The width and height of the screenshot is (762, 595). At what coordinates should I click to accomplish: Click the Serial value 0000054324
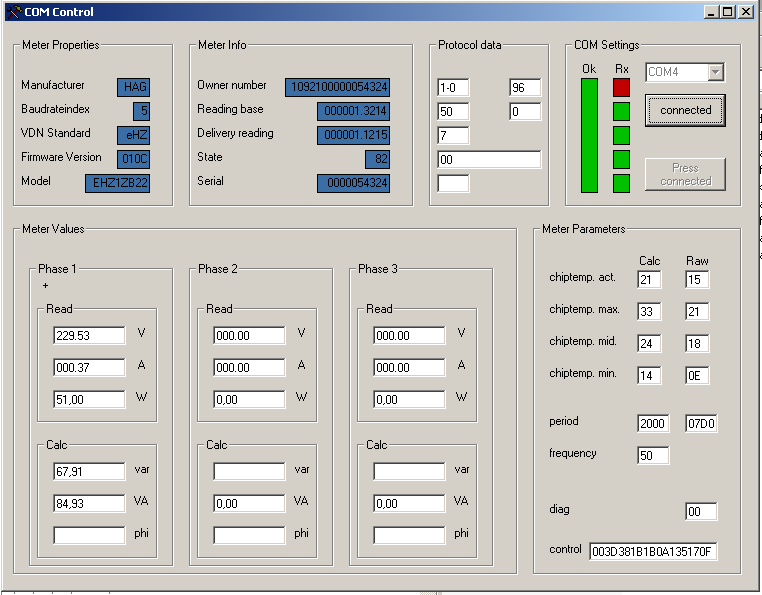(x=353, y=183)
